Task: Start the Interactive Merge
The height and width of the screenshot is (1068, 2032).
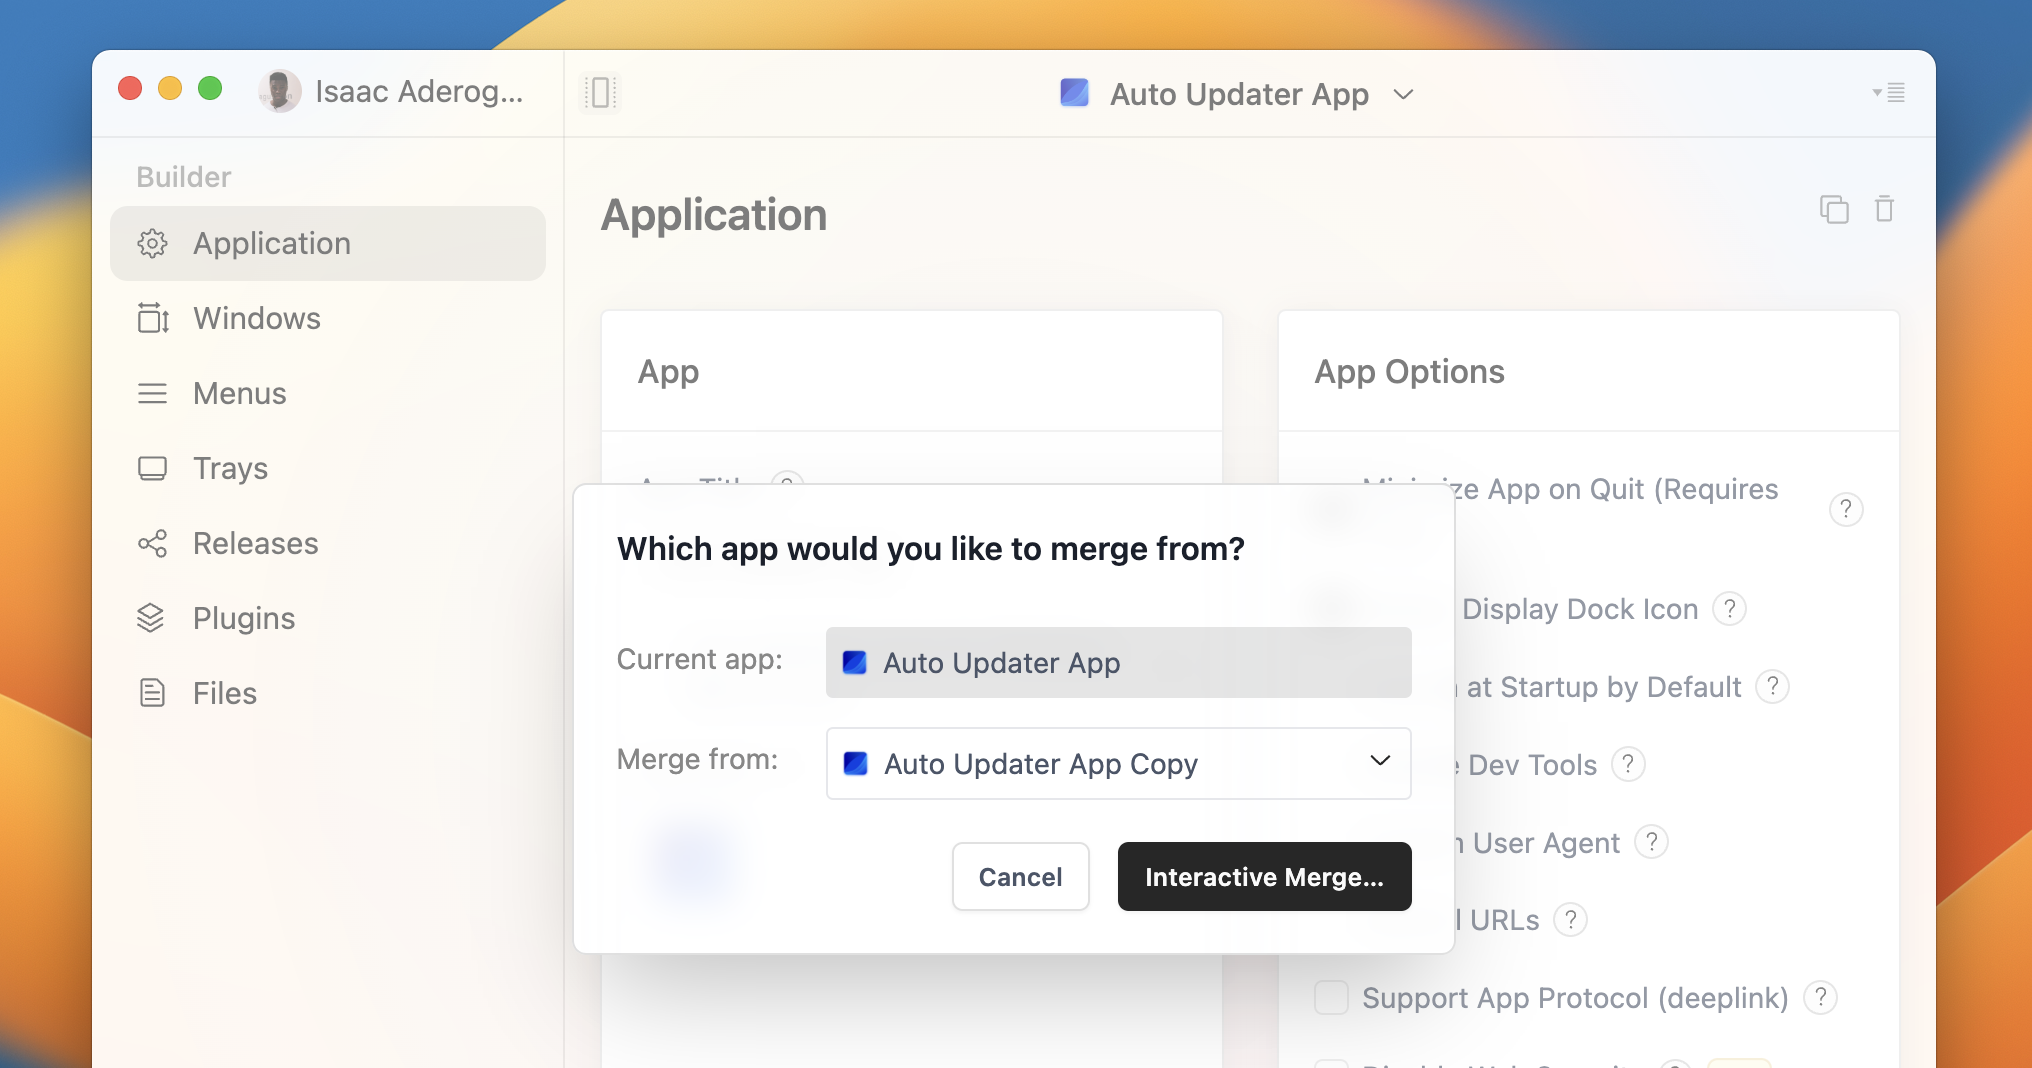Action: tap(1263, 876)
